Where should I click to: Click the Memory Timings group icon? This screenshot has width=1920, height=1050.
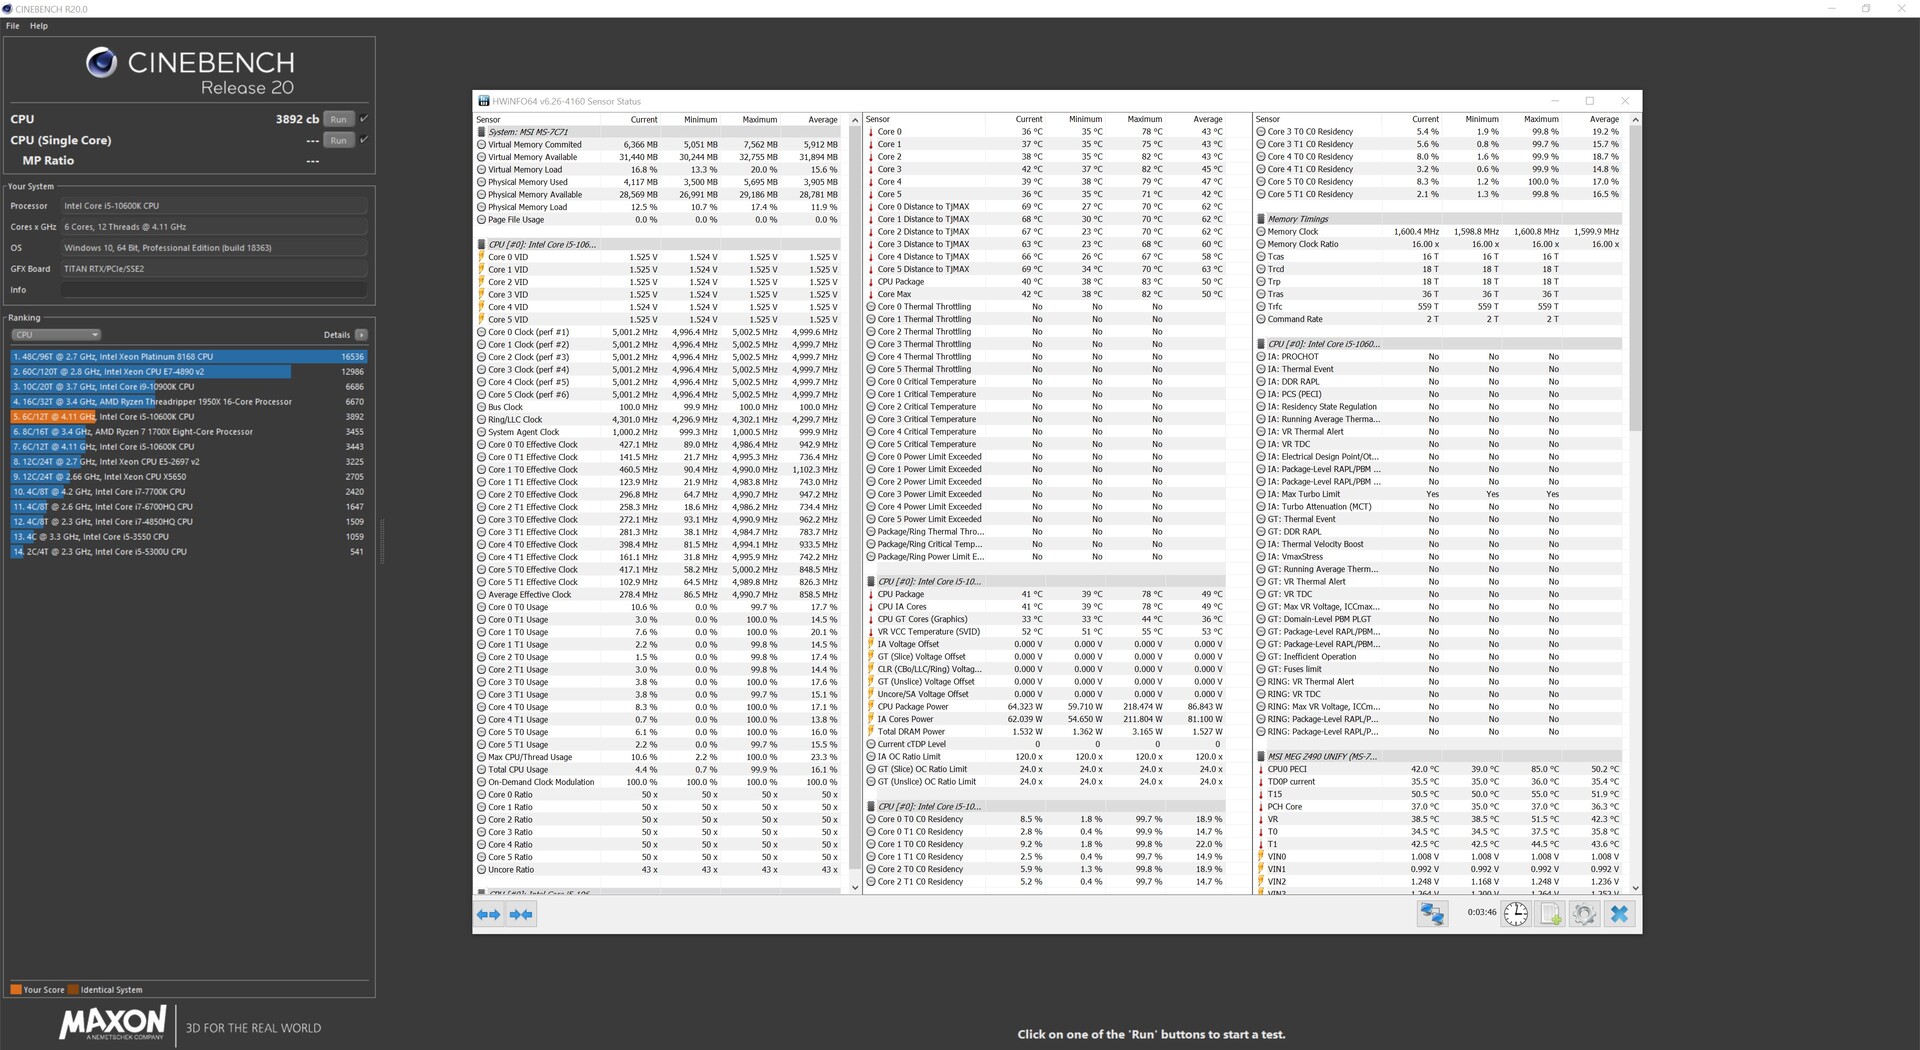1261,219
